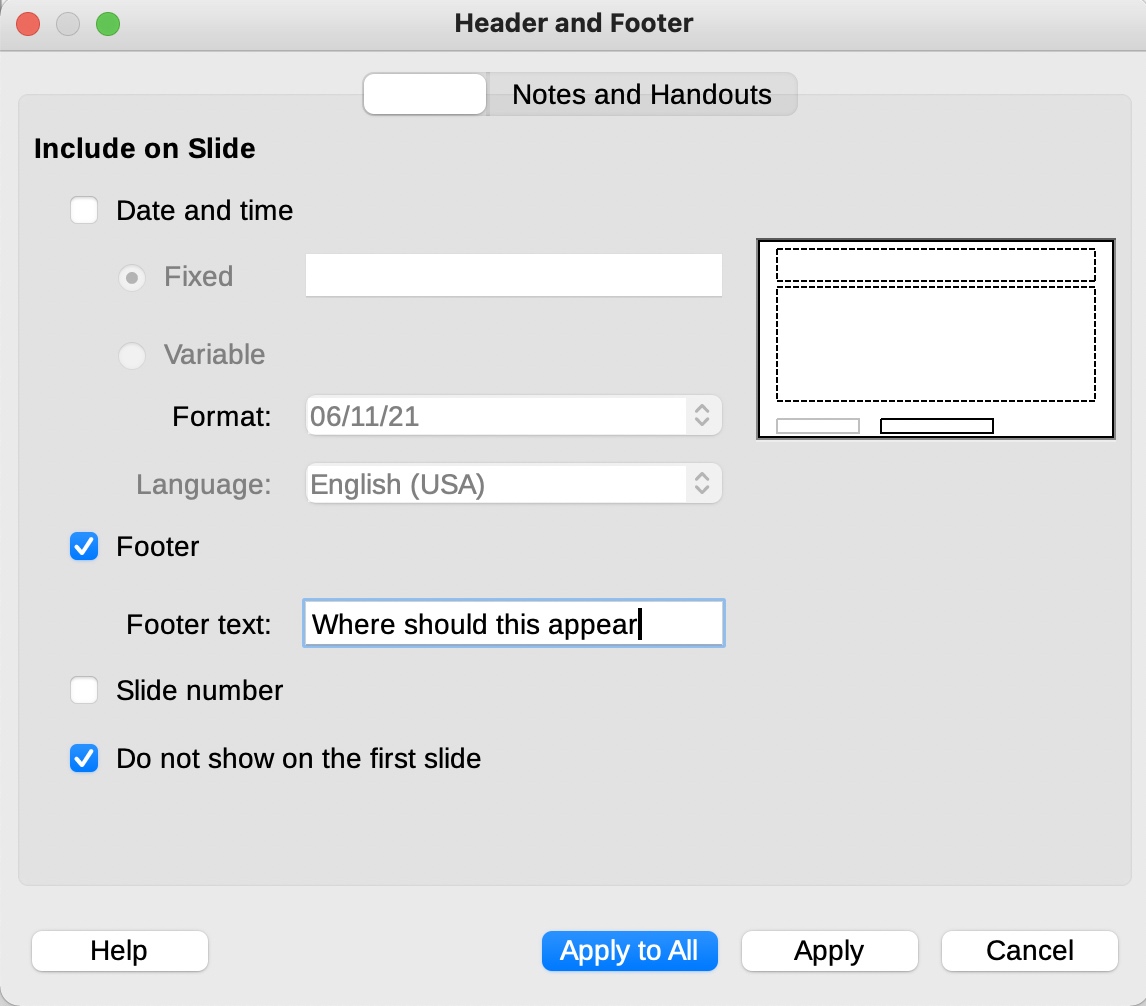Click Apply to All

[x=629, y=951]
